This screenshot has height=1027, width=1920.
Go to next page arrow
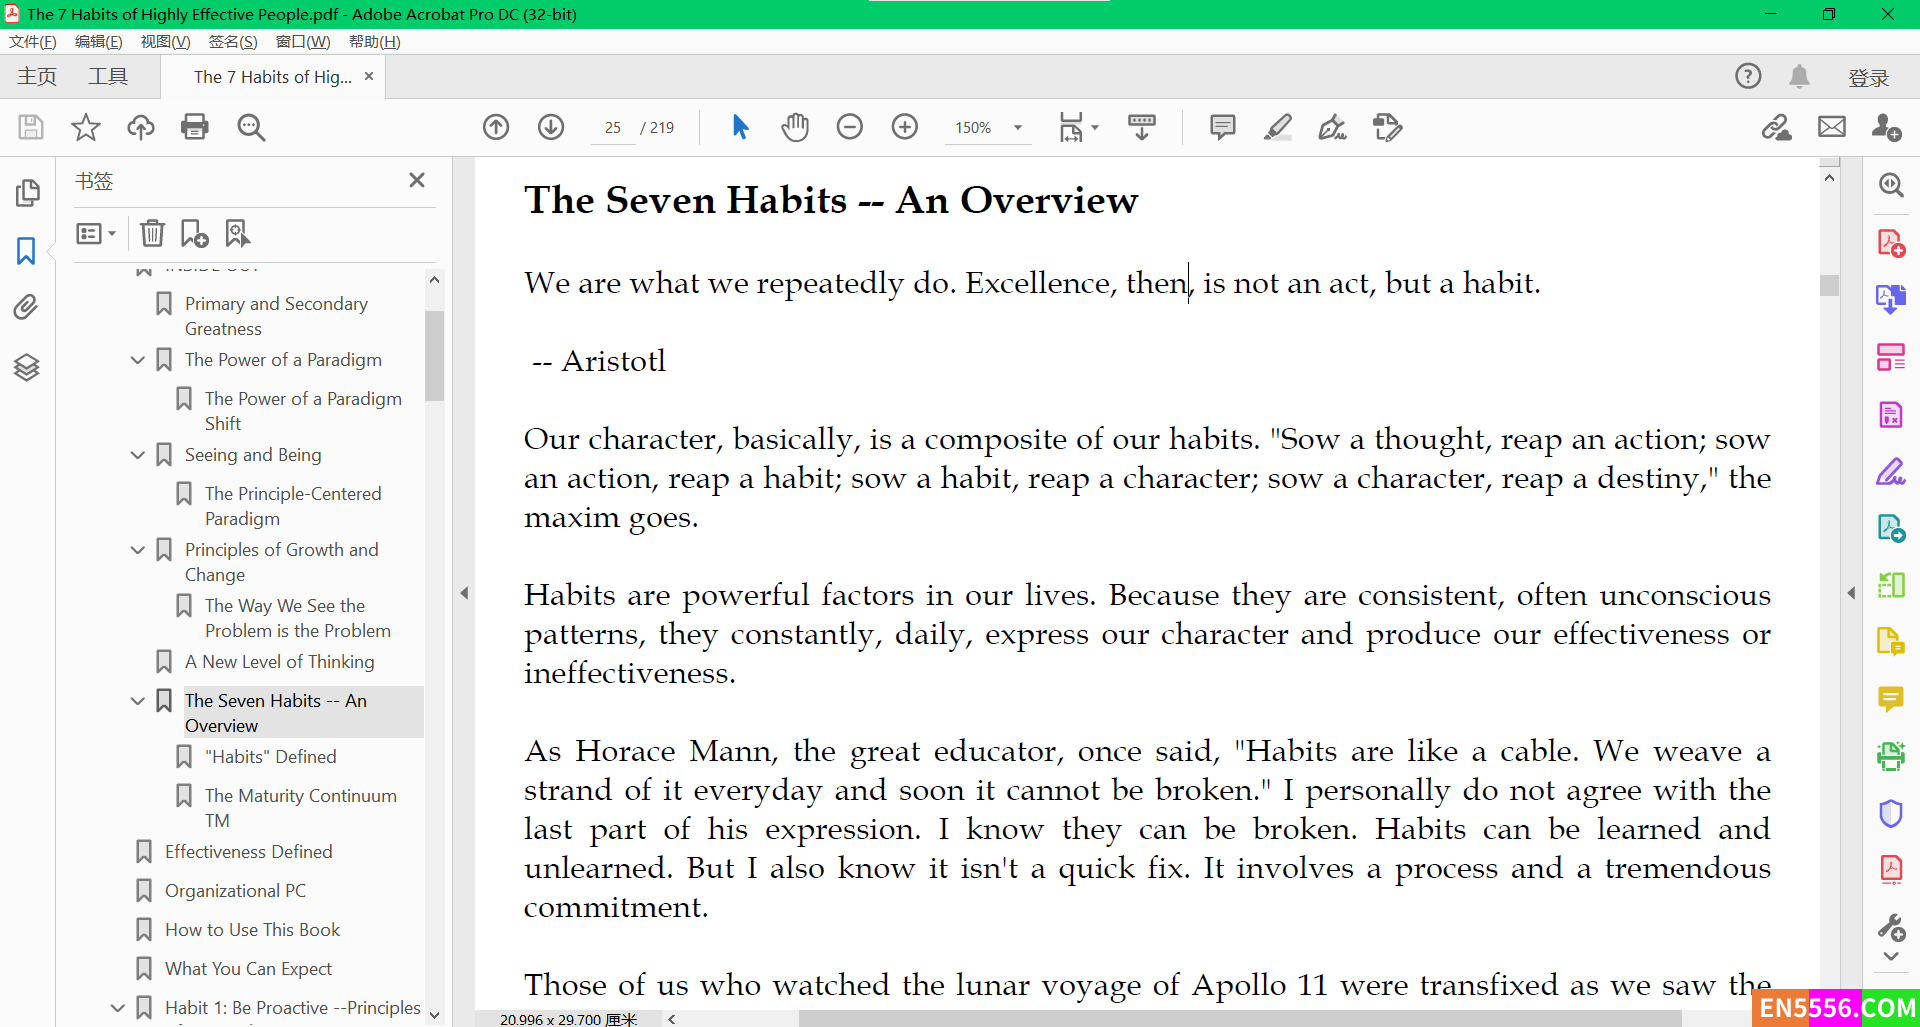[x=551, y=127]
